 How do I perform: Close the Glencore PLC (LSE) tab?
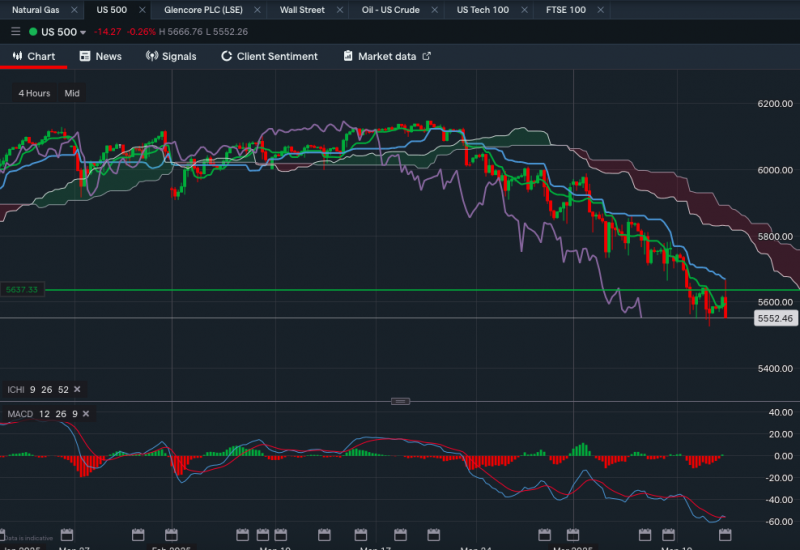pos(256,10)
